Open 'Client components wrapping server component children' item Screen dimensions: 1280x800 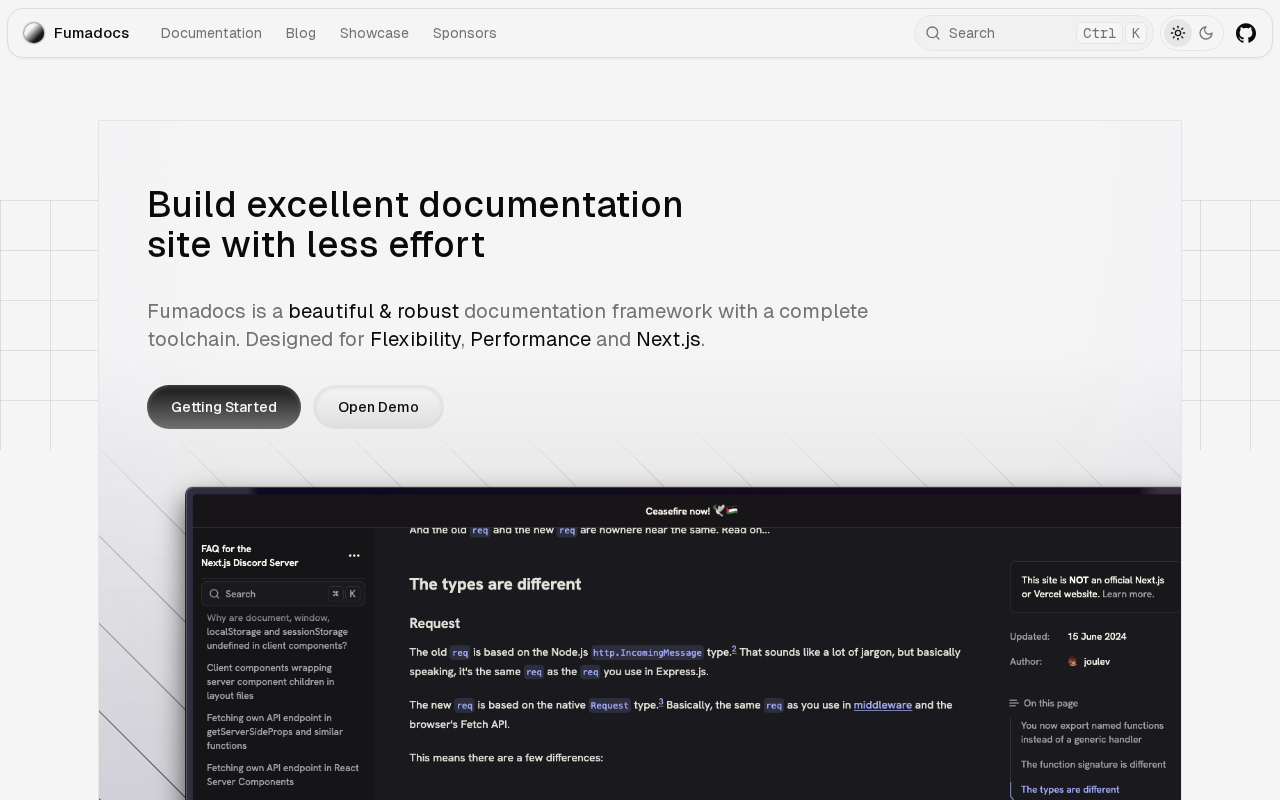point(271,682)
